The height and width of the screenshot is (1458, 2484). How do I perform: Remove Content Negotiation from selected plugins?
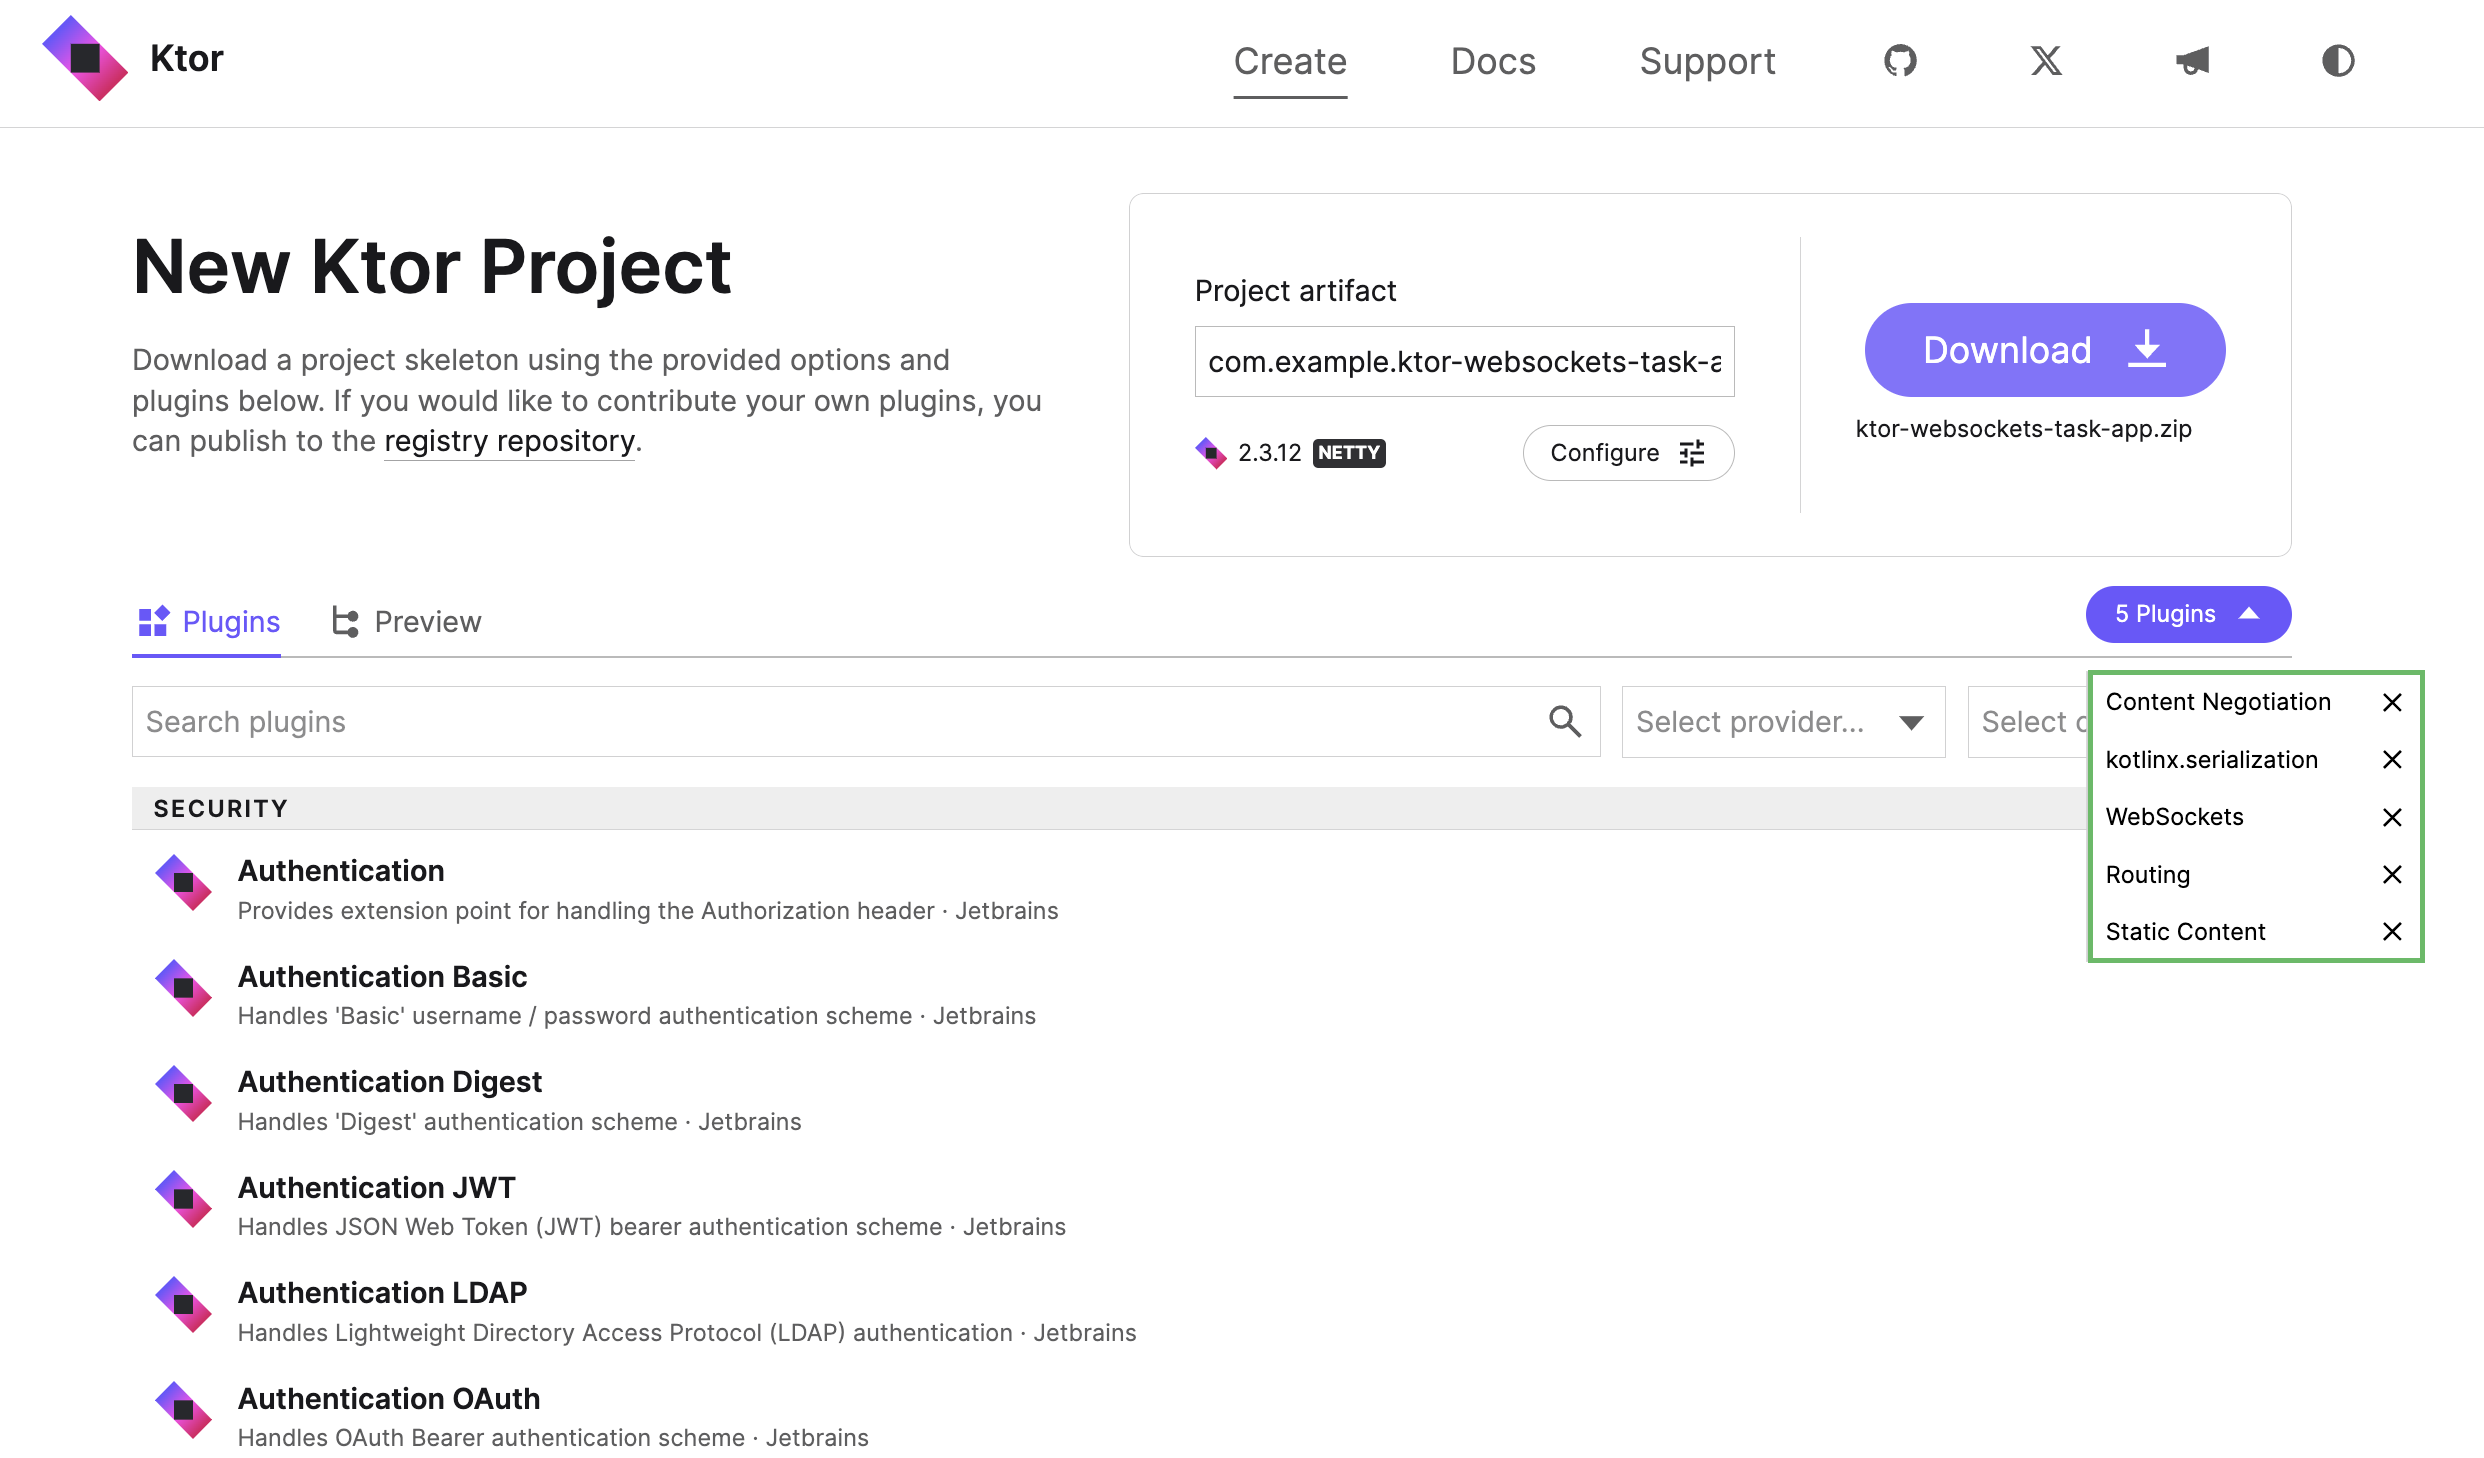click(x=2392, y=701)
